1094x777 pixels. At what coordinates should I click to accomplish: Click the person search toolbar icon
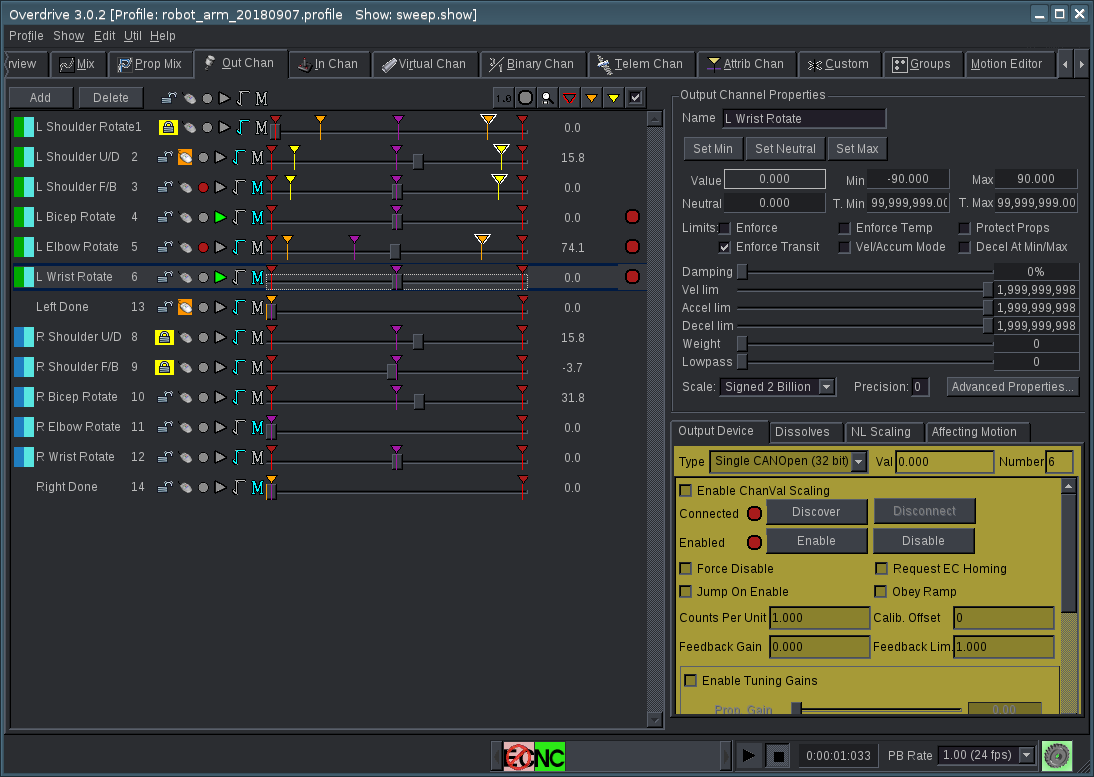click(548, 98)
